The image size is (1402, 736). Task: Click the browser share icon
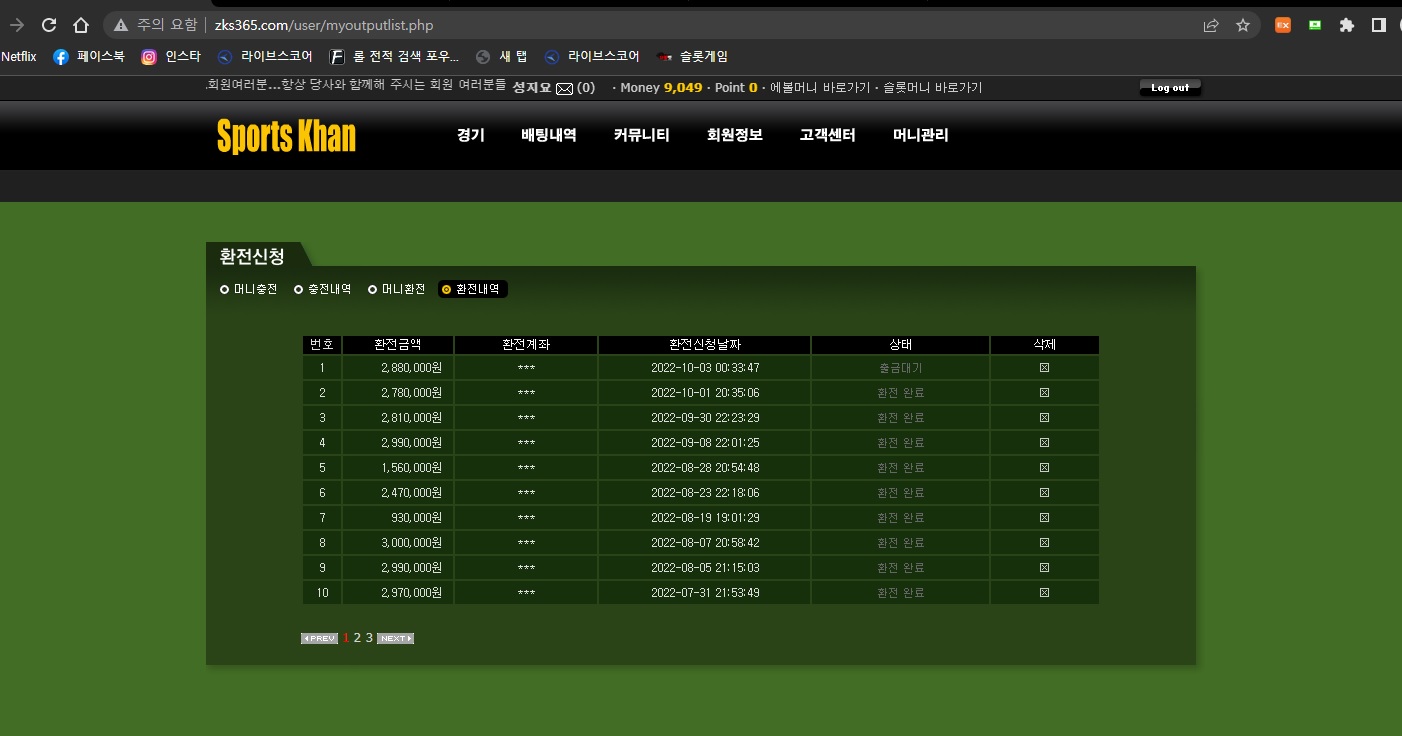coord(1211,25)
